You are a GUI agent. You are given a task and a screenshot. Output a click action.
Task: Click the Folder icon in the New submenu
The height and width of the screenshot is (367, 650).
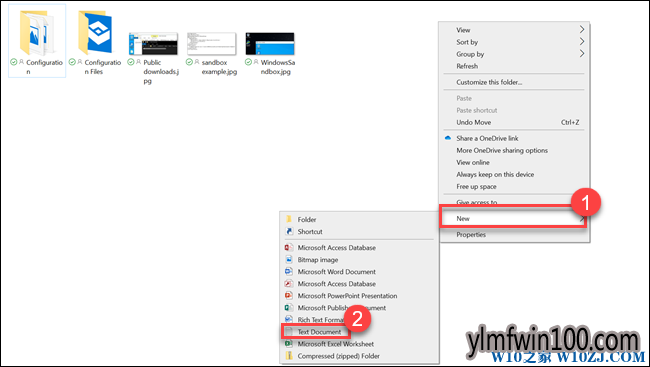click(289, 219)
